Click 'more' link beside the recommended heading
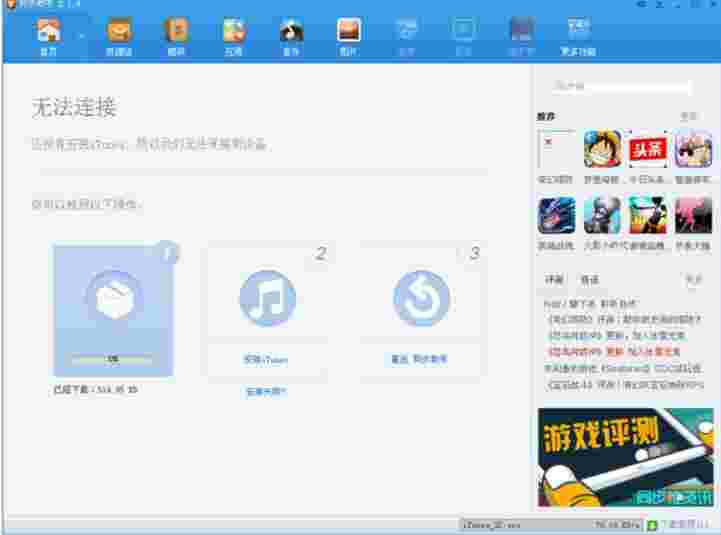 coord(688,116)
